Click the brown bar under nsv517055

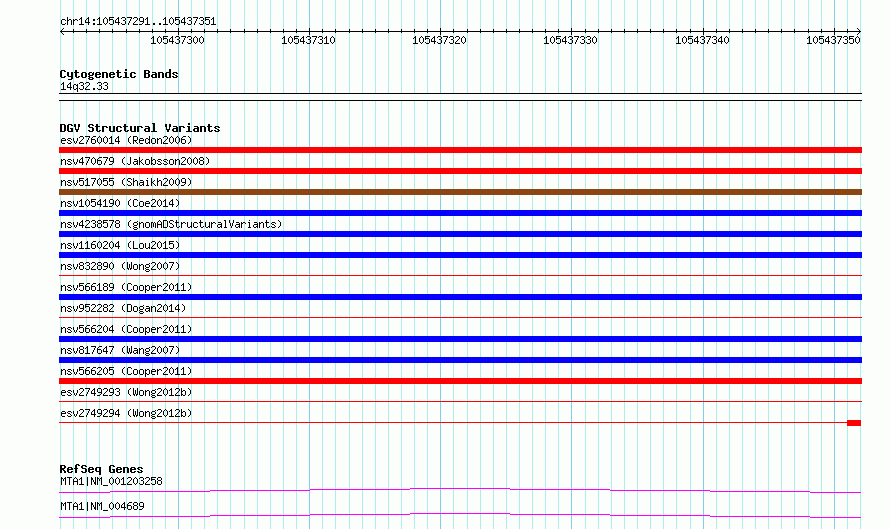tap(460, 192)
